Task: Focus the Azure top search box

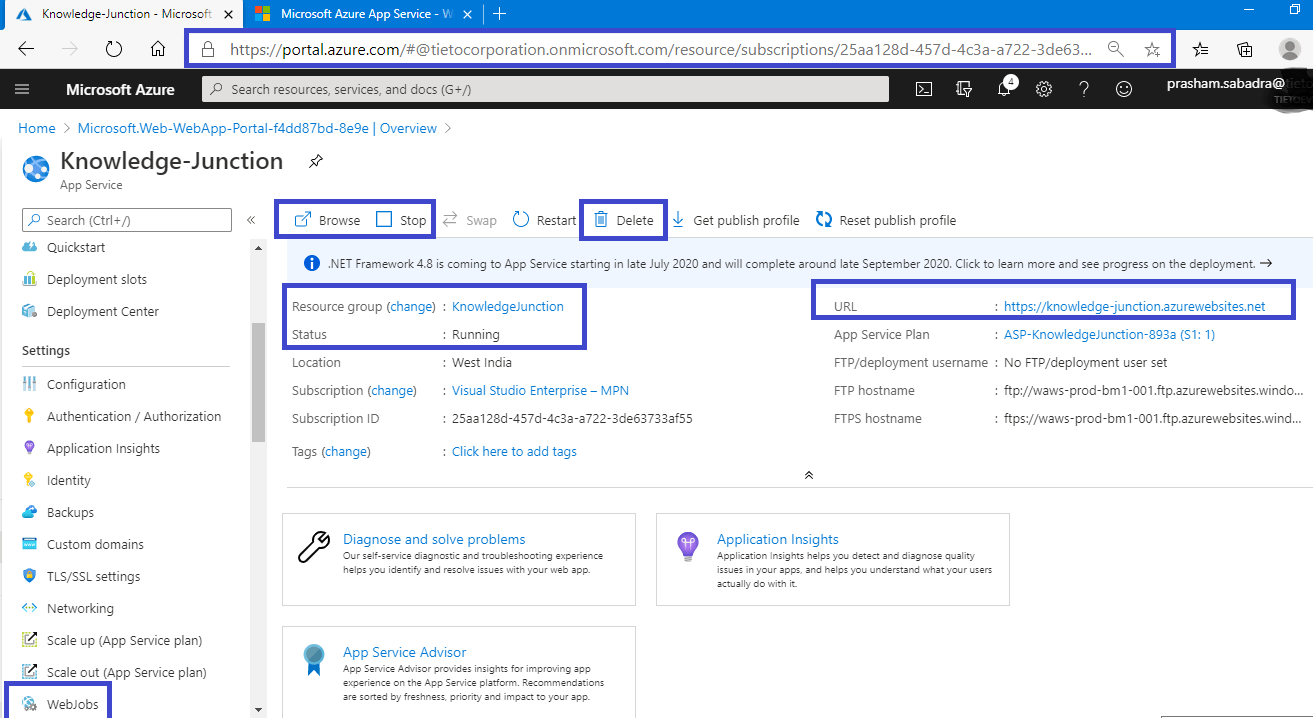Action: pos(545,89)
